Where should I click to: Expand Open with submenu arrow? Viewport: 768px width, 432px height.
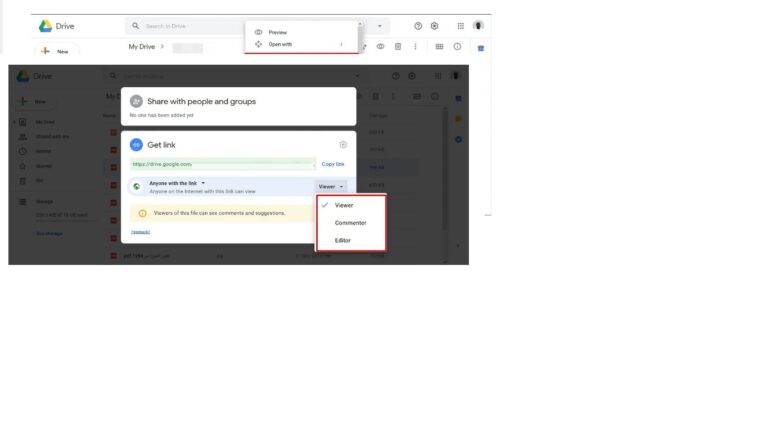341,44
